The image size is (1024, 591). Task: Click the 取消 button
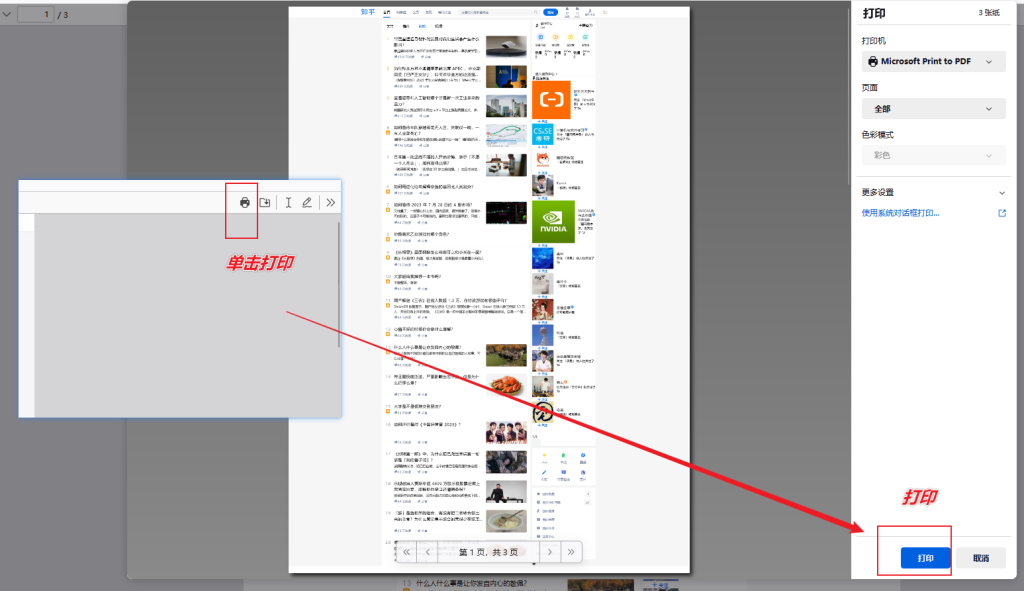(x=980, y=558)
